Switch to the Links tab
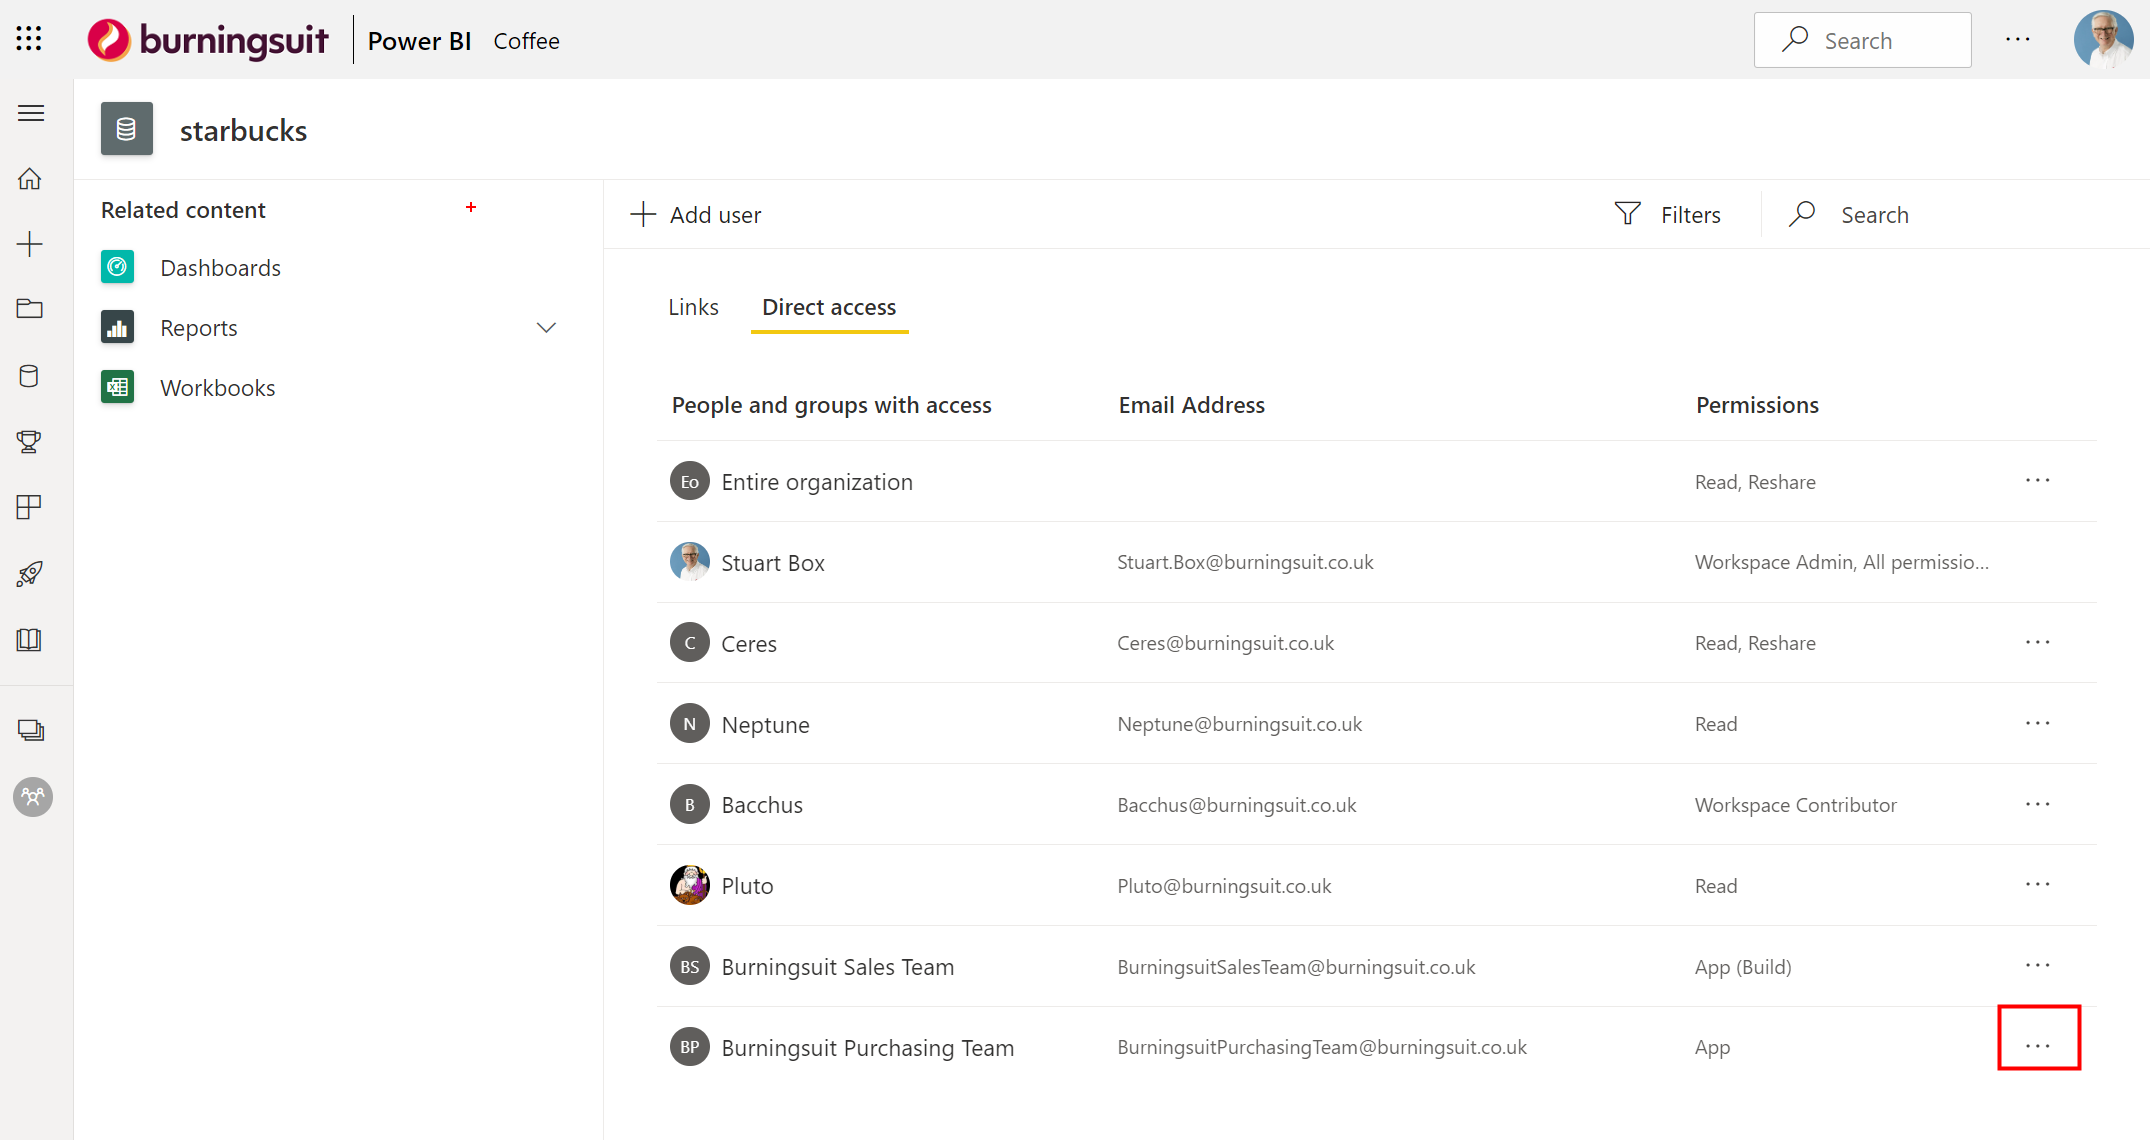 pyautogui.click(x=693, y=307)
